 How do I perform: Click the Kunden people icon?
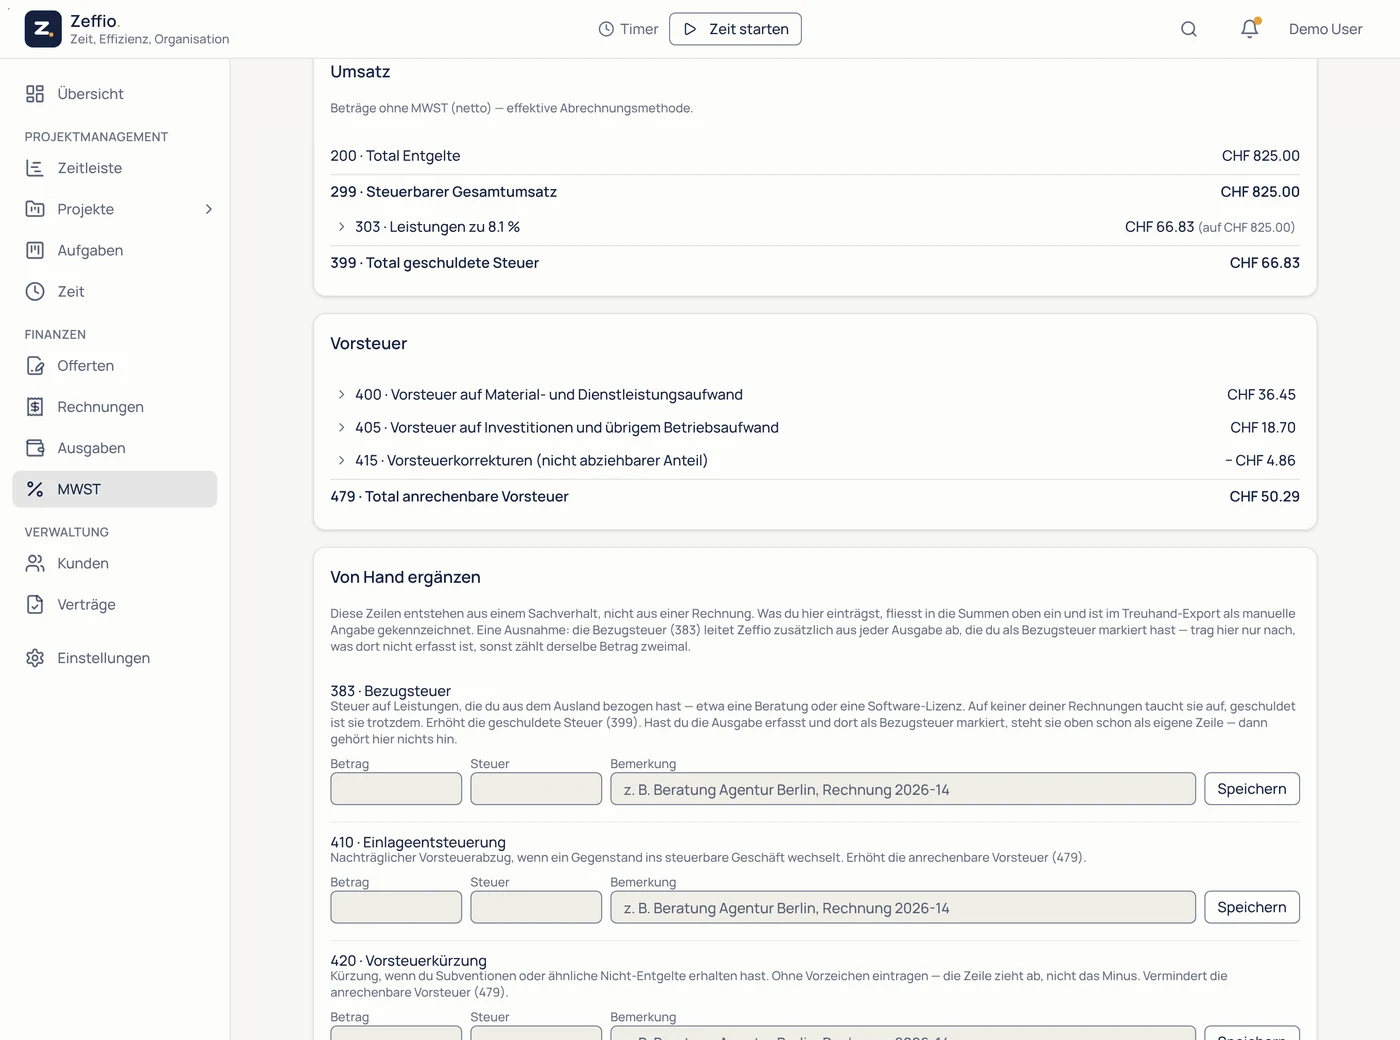point(35,564)
